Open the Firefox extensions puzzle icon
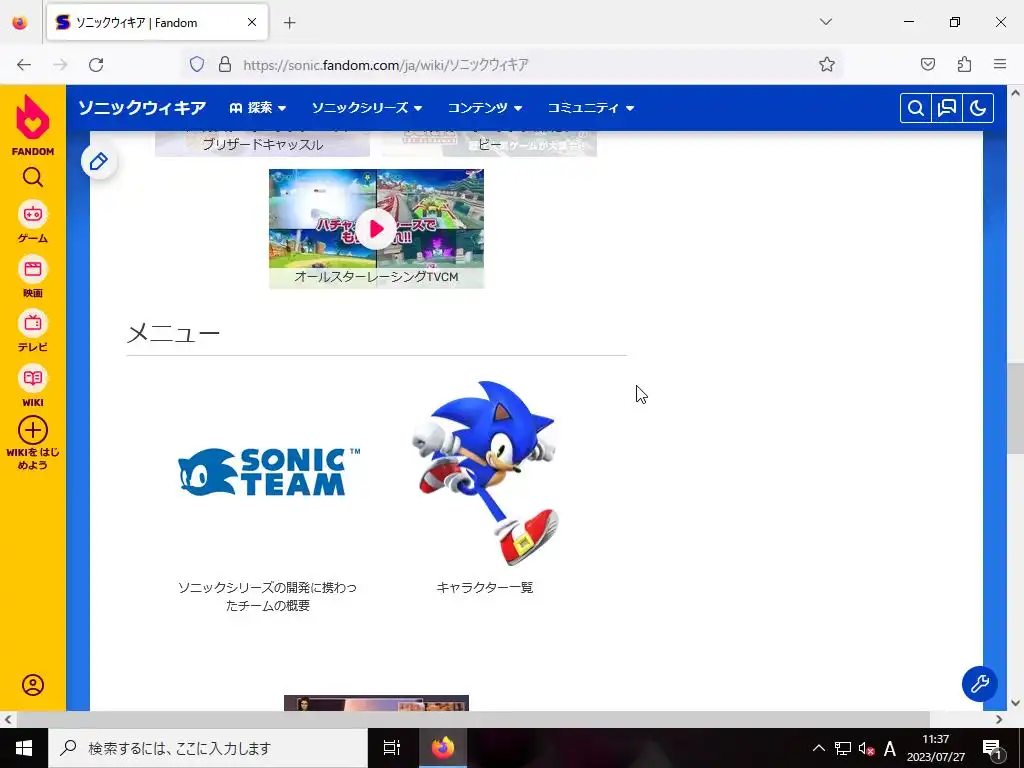The image size is (1024, 768). [x=964, y=64]
